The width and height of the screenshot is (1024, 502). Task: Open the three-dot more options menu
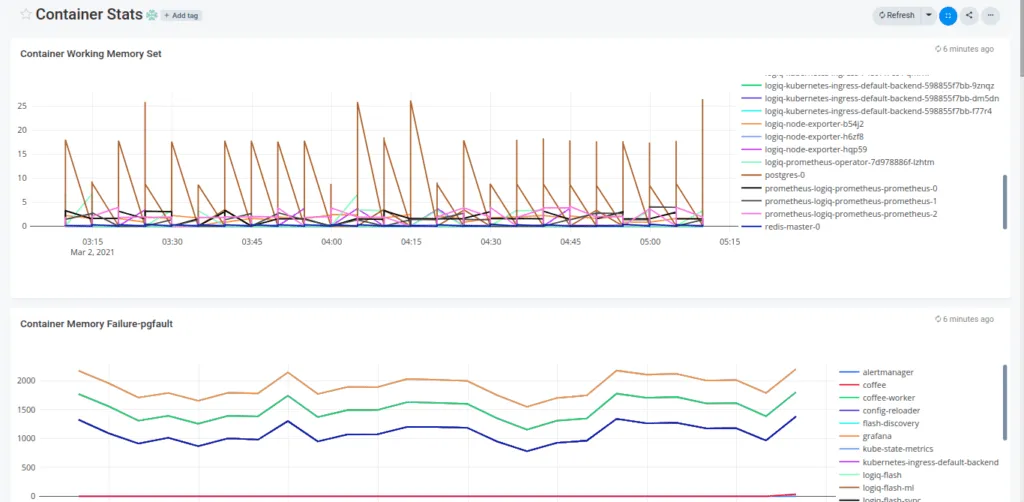click(990, 15)
